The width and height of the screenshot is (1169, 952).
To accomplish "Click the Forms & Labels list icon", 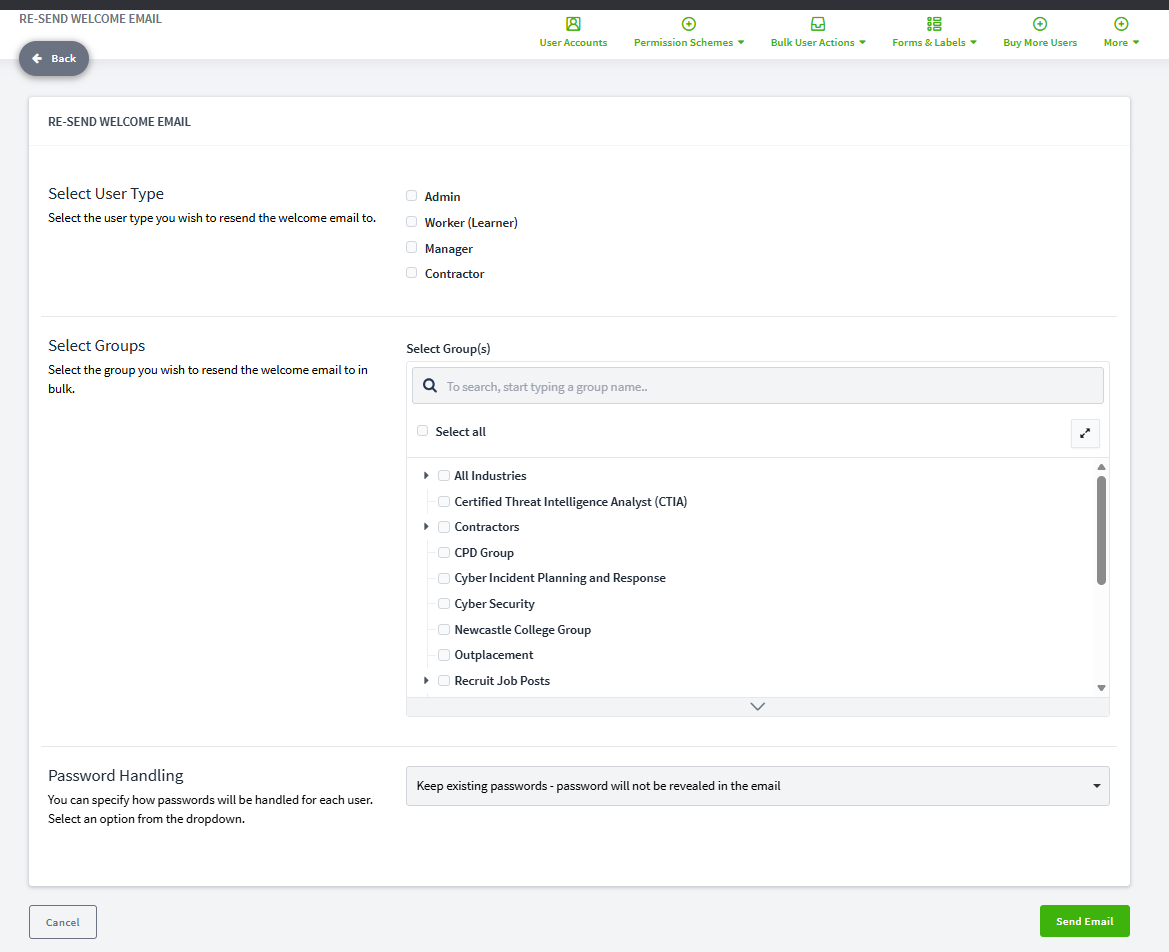I will pos(934,24).
